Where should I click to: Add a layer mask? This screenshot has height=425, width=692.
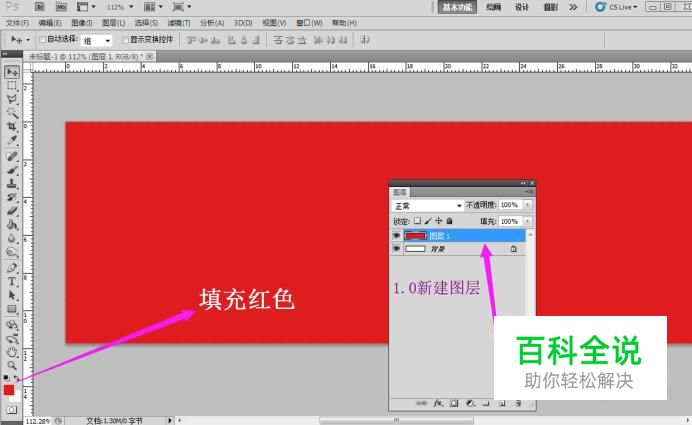pos(454,403)
